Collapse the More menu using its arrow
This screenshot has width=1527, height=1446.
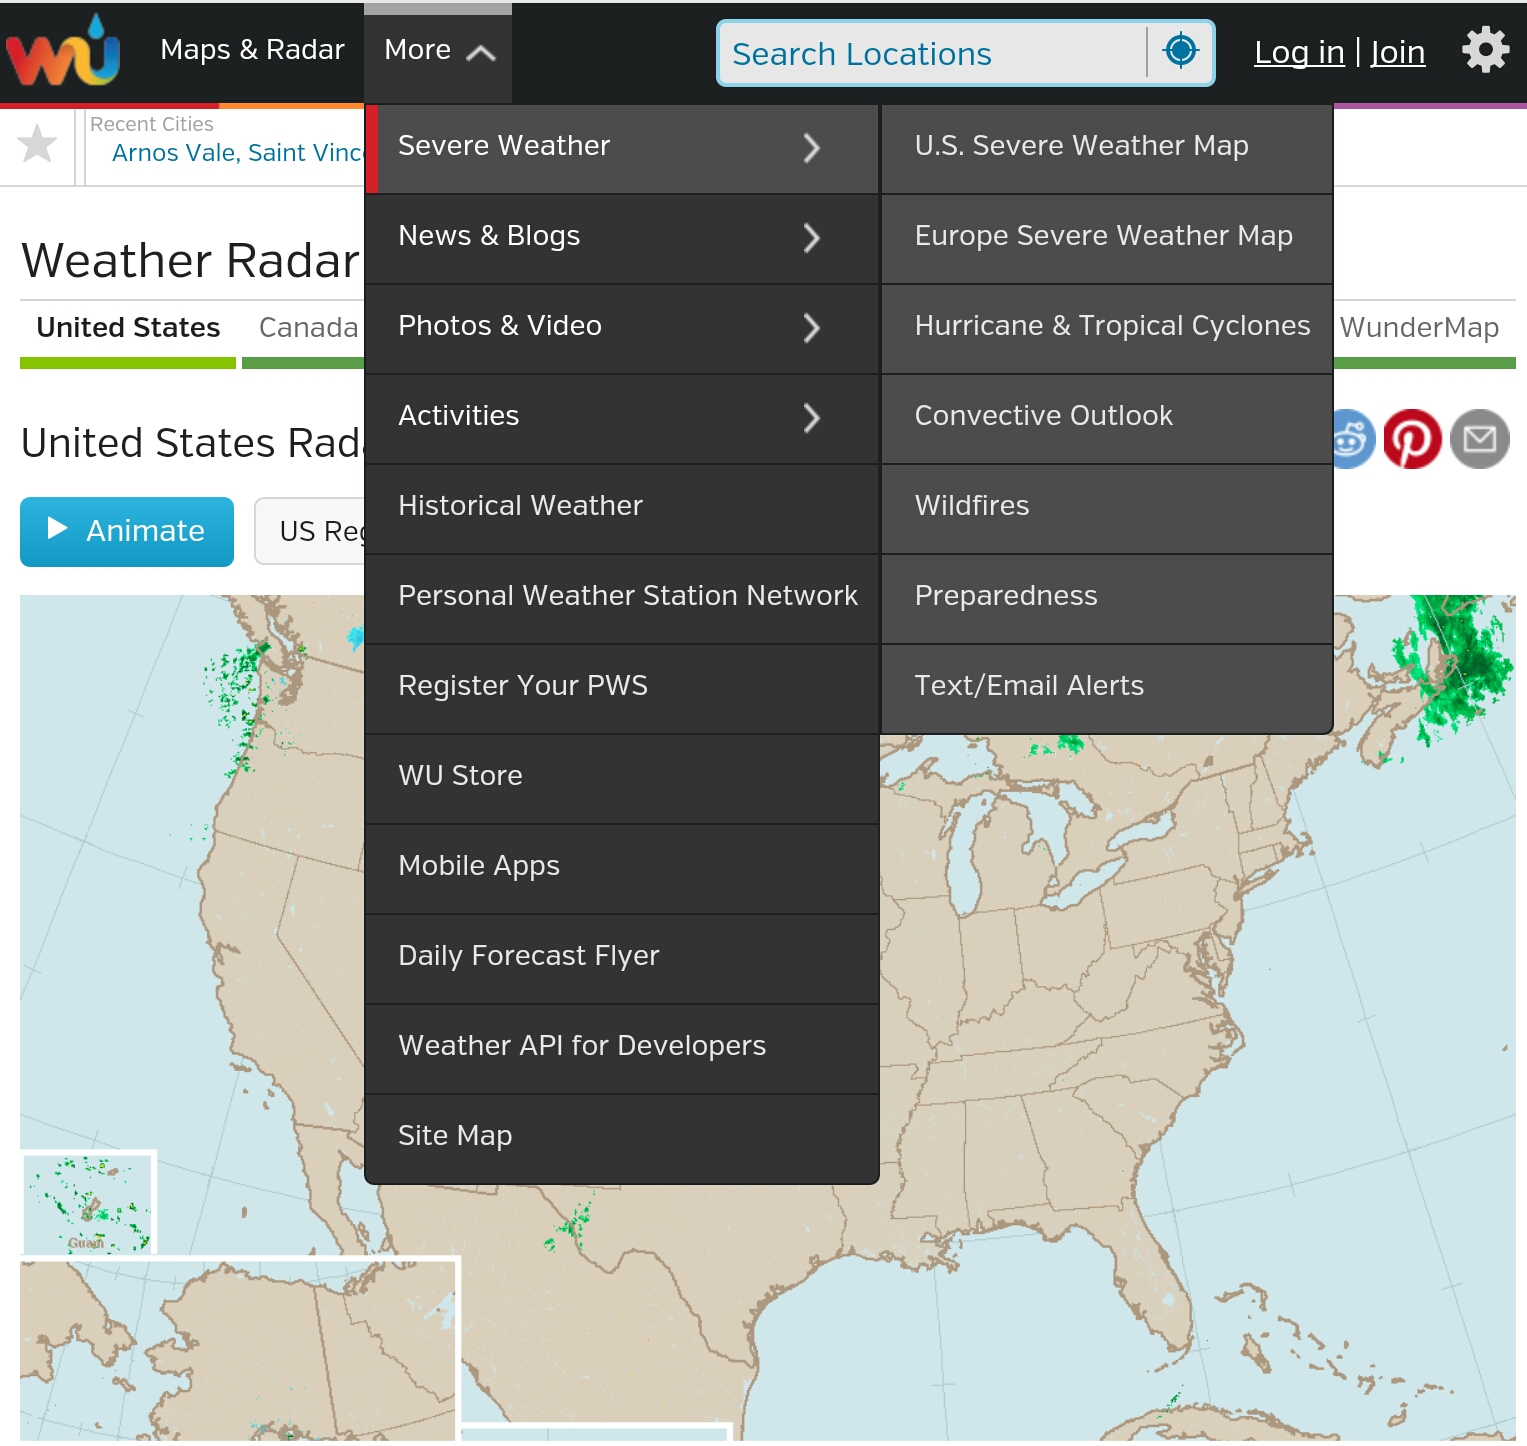tap(481, 53)
